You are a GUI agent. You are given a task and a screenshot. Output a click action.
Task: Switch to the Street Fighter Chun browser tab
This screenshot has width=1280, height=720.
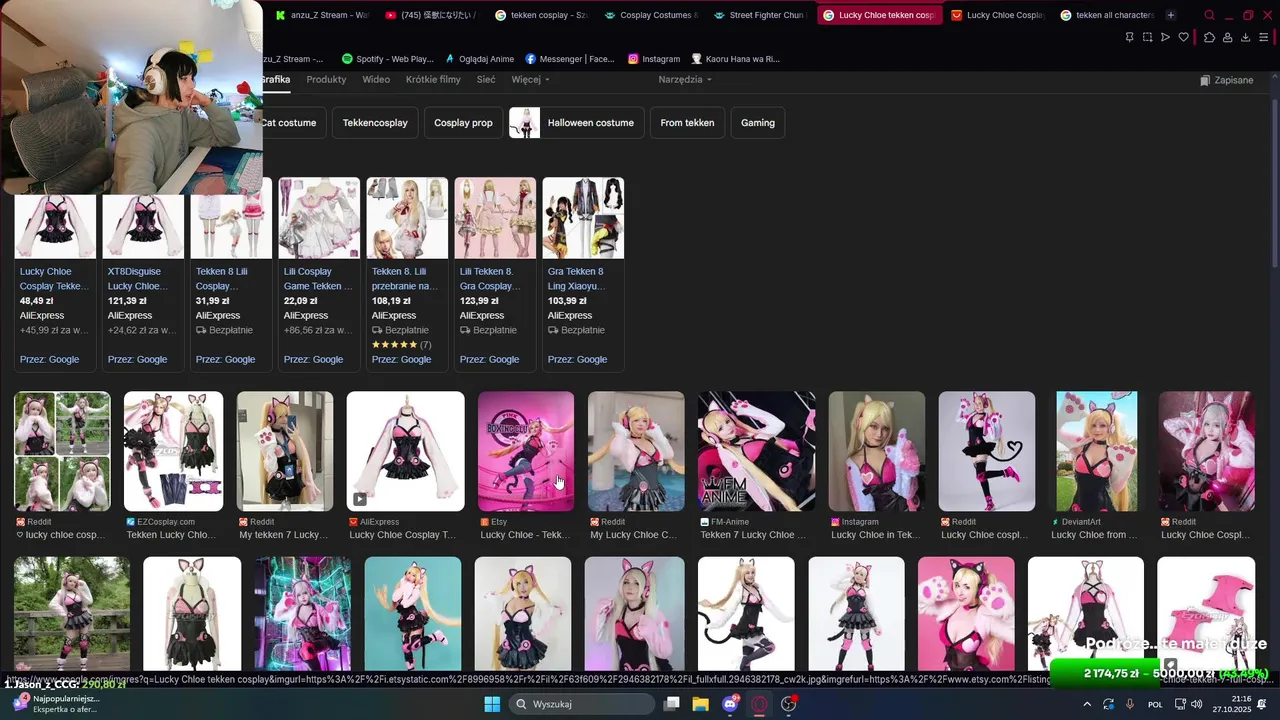(x=760, y=15)
